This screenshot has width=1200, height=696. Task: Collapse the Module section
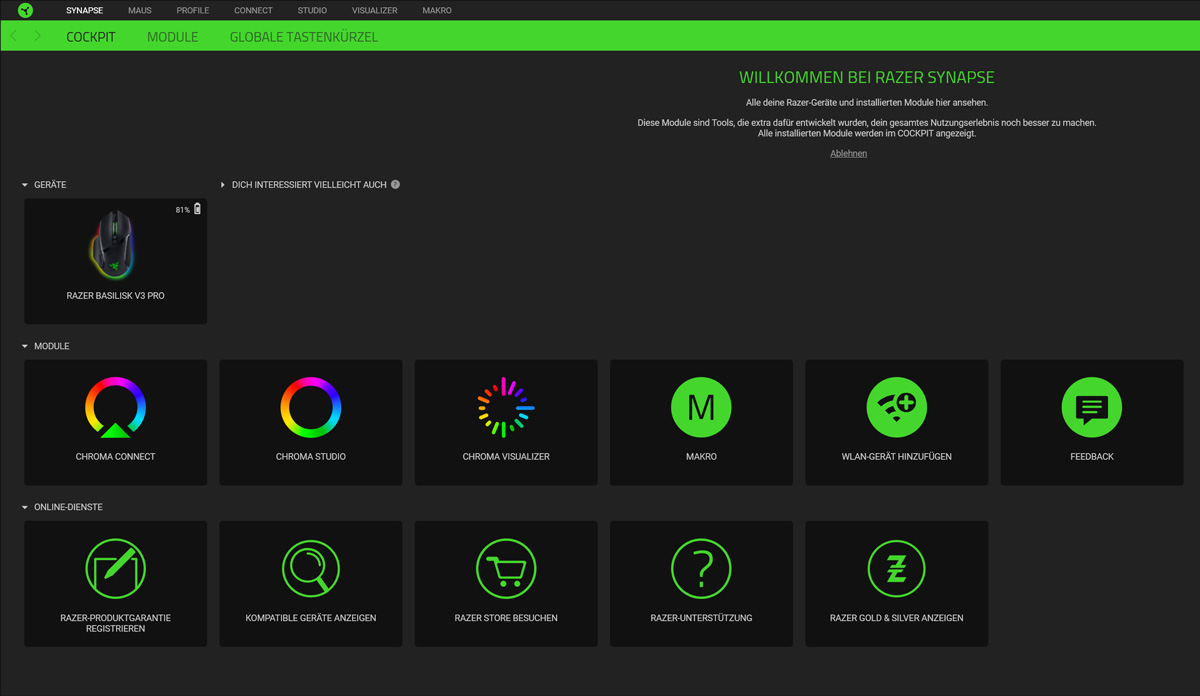[25, 346]
